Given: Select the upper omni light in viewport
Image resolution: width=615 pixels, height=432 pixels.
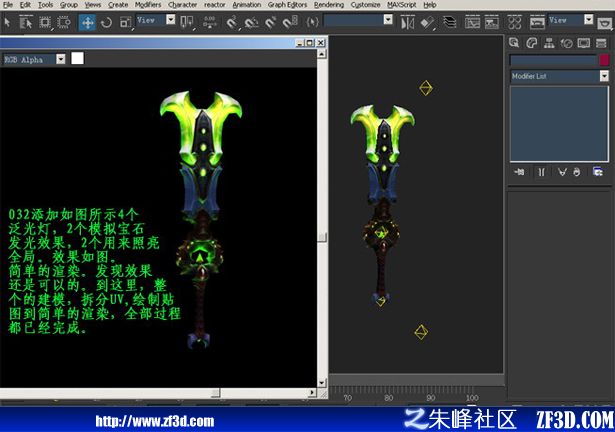Looking at the screenshot, I should (x=426, y=88).
